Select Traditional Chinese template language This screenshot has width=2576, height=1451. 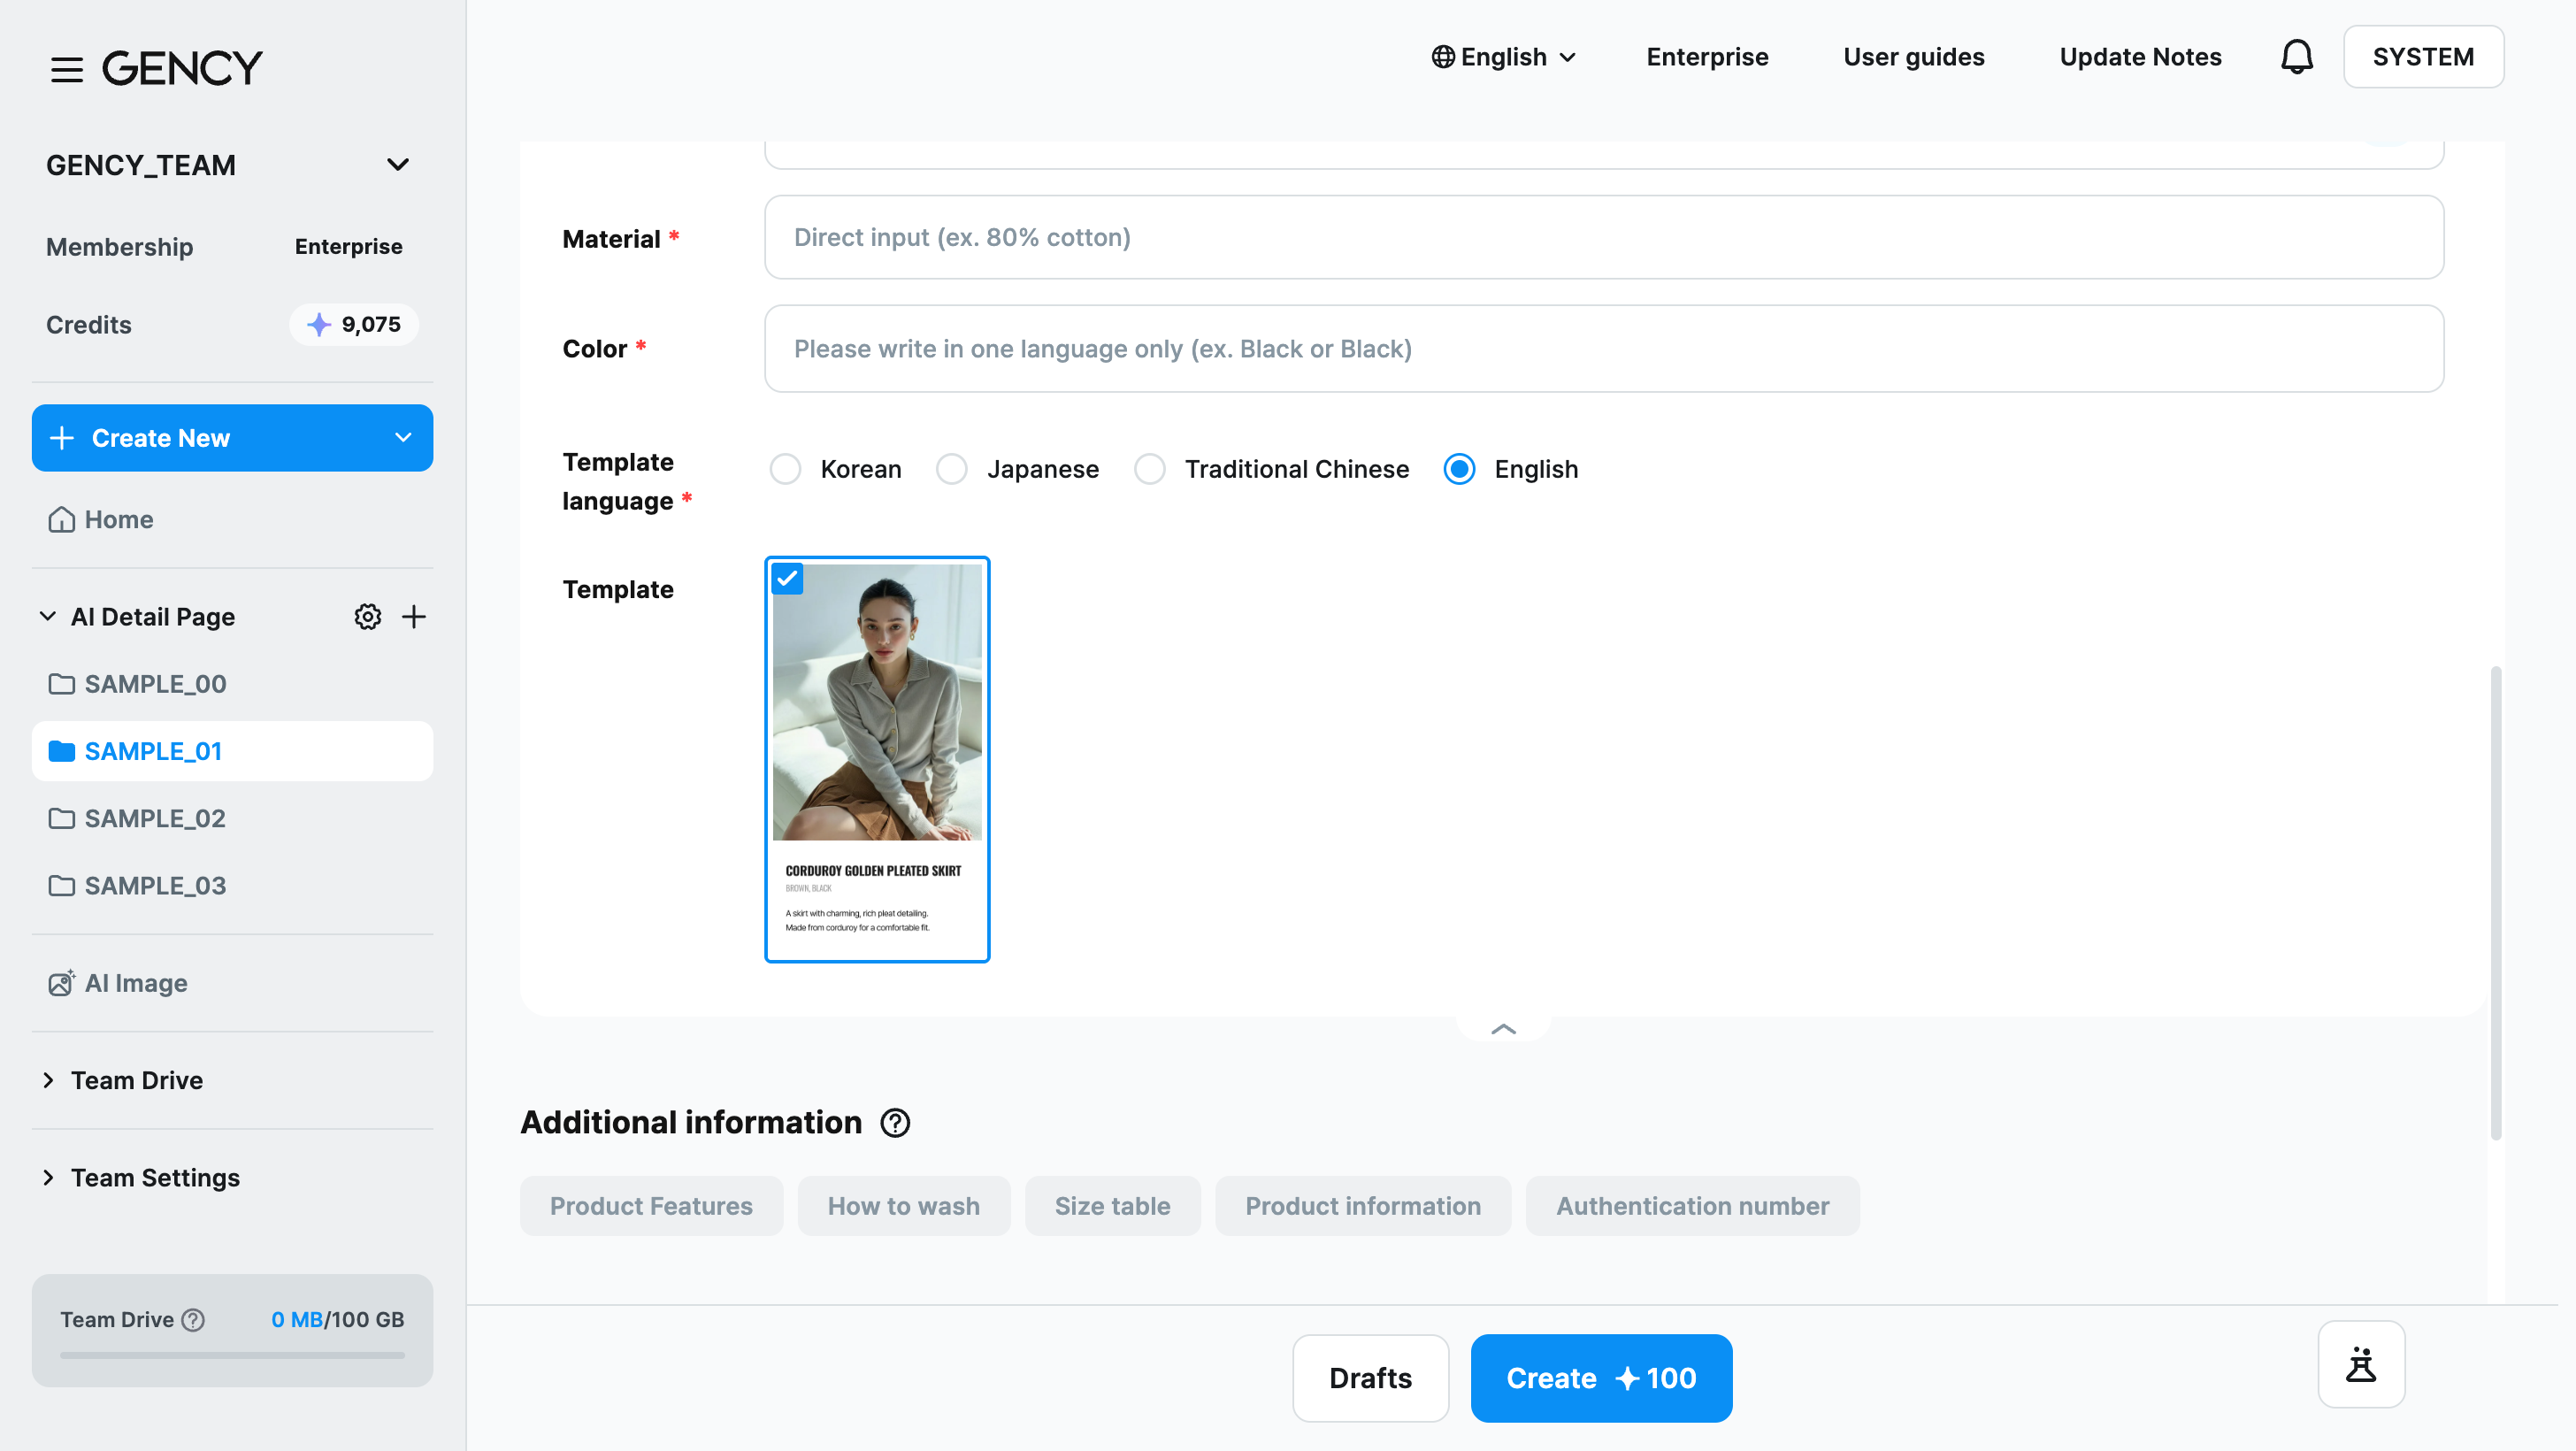coord(1149,469)
